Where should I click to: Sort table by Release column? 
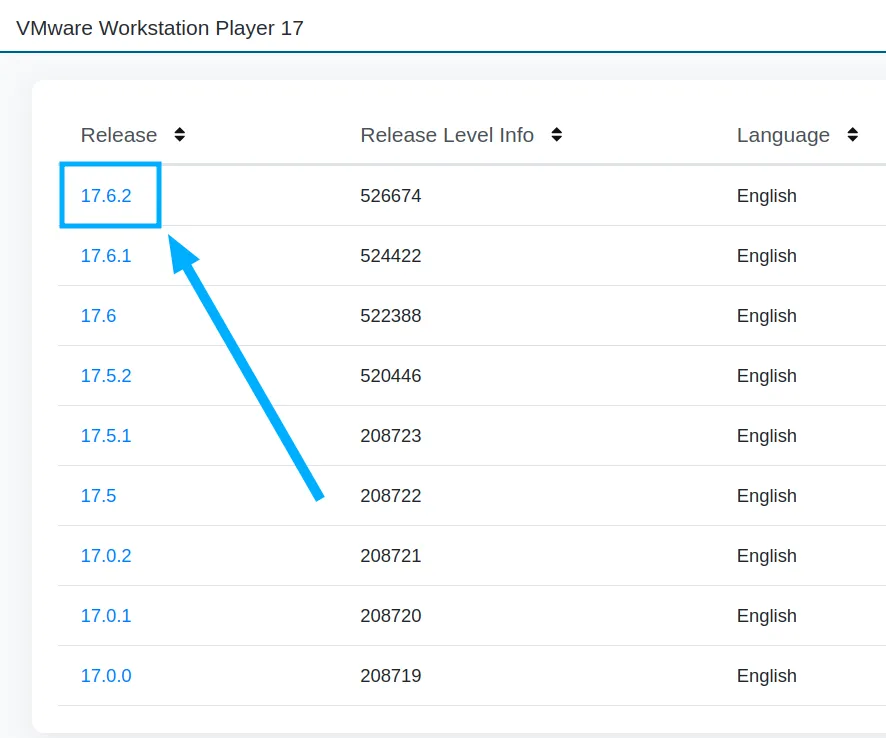180,134
